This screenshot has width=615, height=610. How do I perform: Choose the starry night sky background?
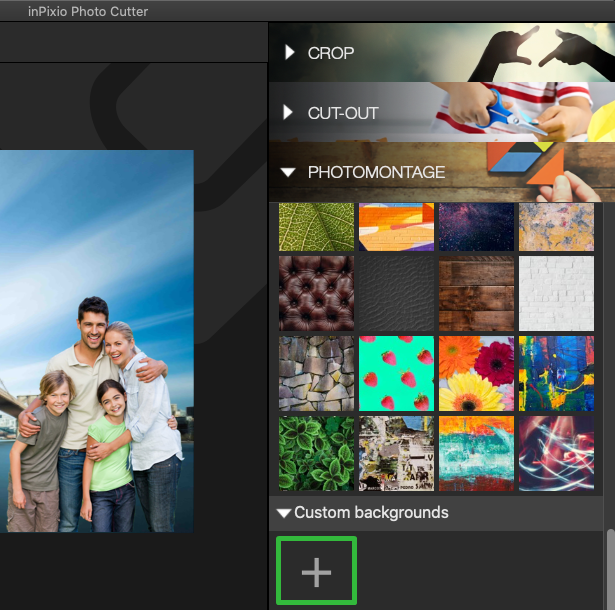[x=477, y=227]
